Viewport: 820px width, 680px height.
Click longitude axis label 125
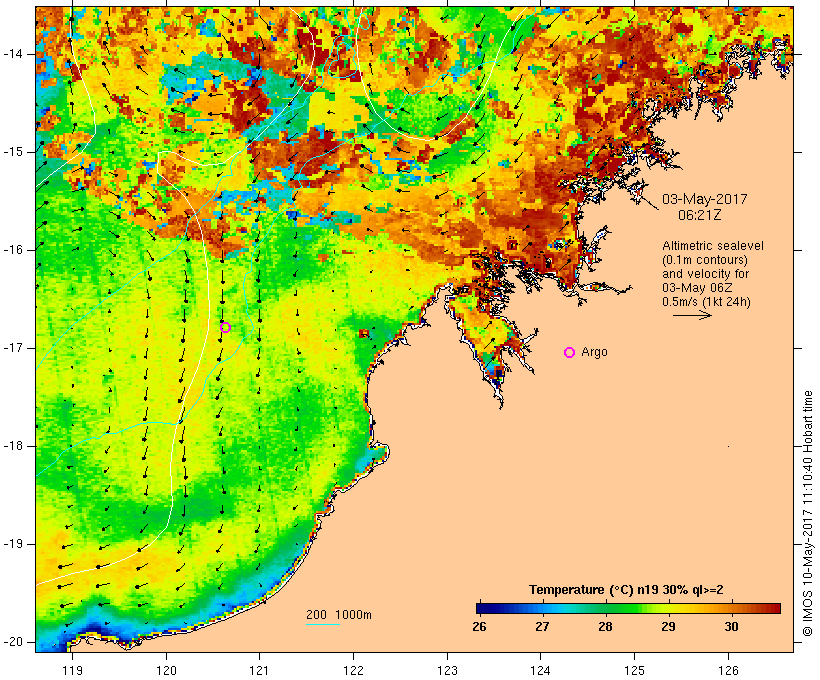(x=635, y=670)
